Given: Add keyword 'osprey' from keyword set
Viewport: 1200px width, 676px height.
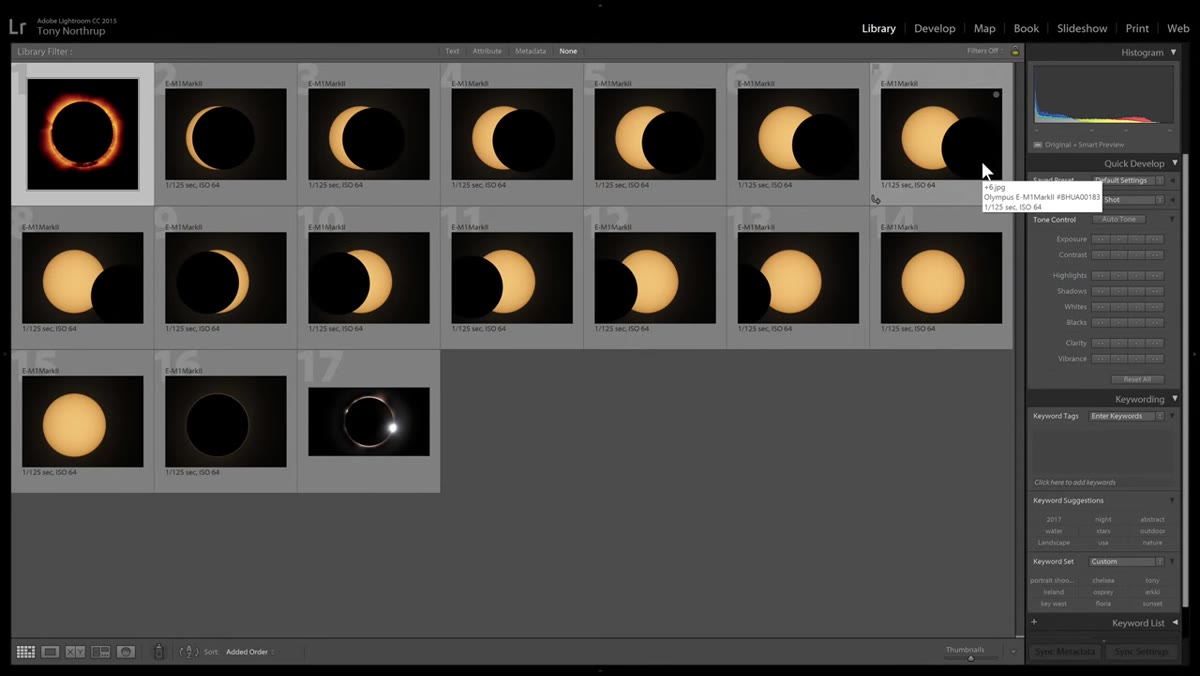Looking at the screenshot, I should pos(1103,592).
